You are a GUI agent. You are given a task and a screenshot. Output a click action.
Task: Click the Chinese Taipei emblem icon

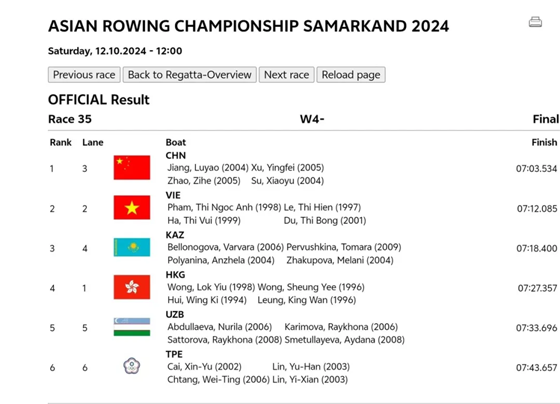tap(132, 366)
